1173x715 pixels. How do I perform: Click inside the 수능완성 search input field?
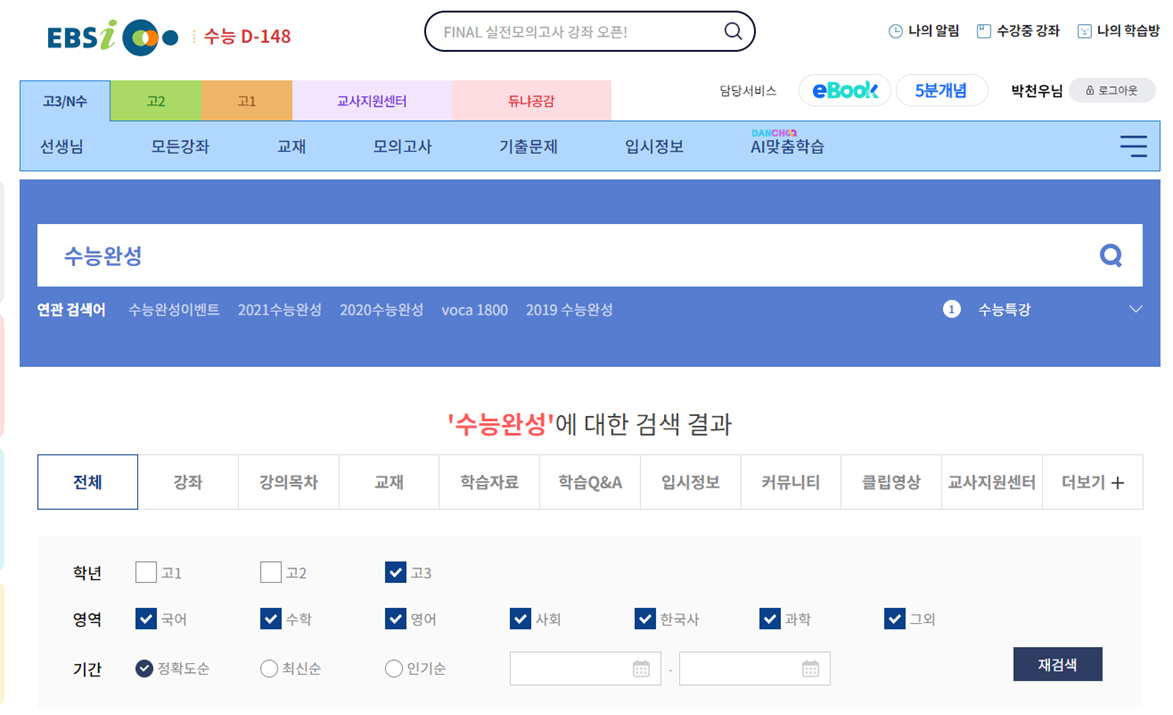click(x=400, y=255)
